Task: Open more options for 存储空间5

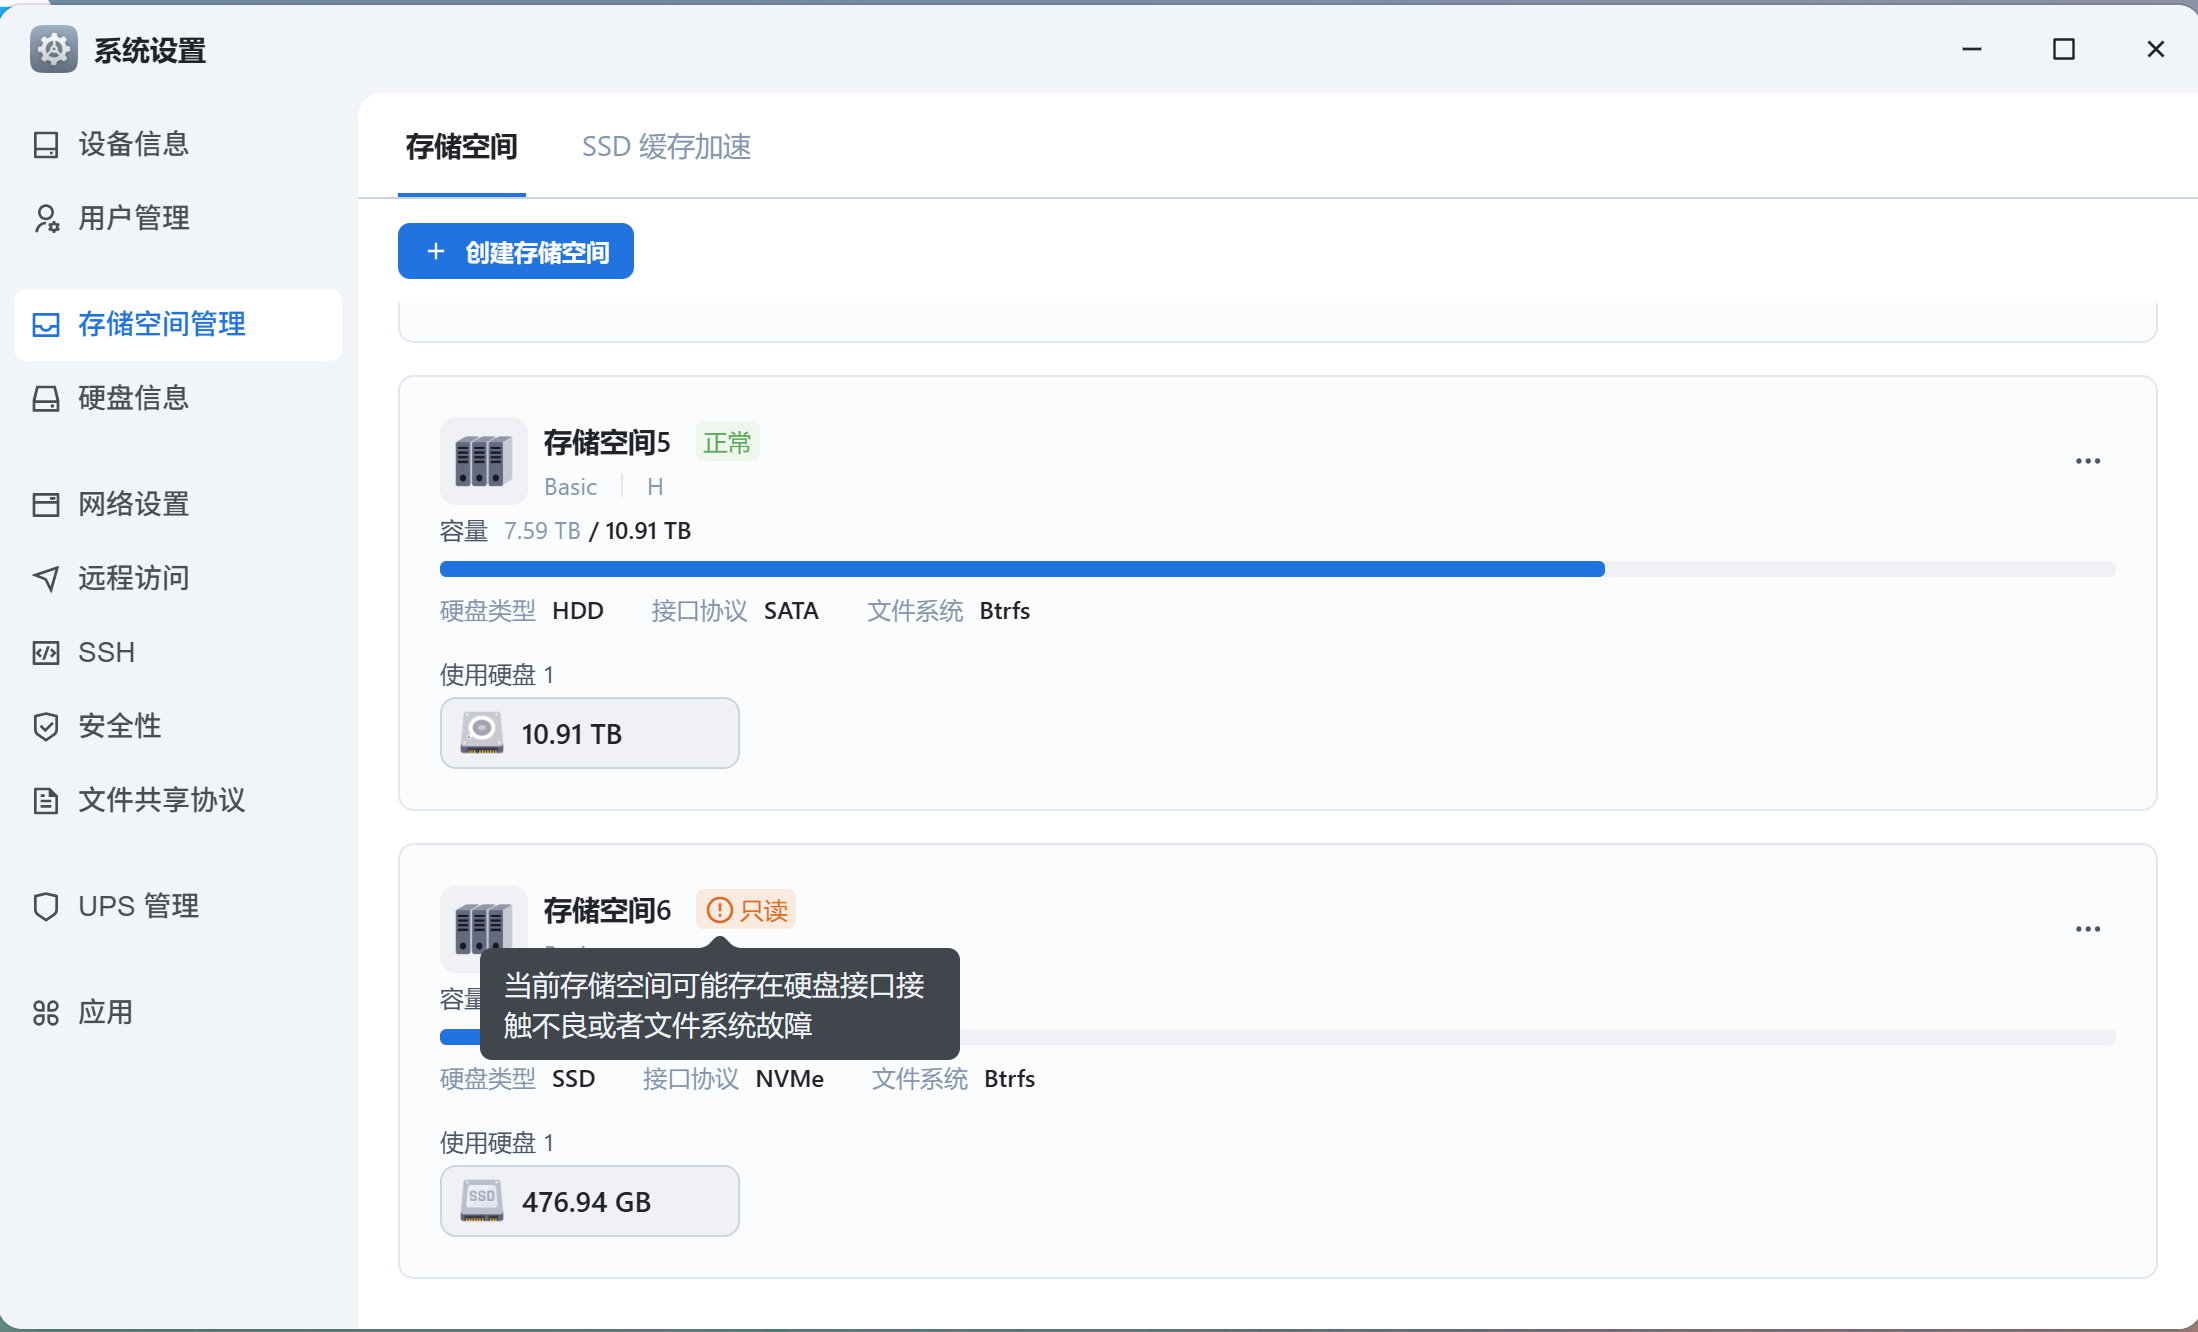Action: 2088,461
